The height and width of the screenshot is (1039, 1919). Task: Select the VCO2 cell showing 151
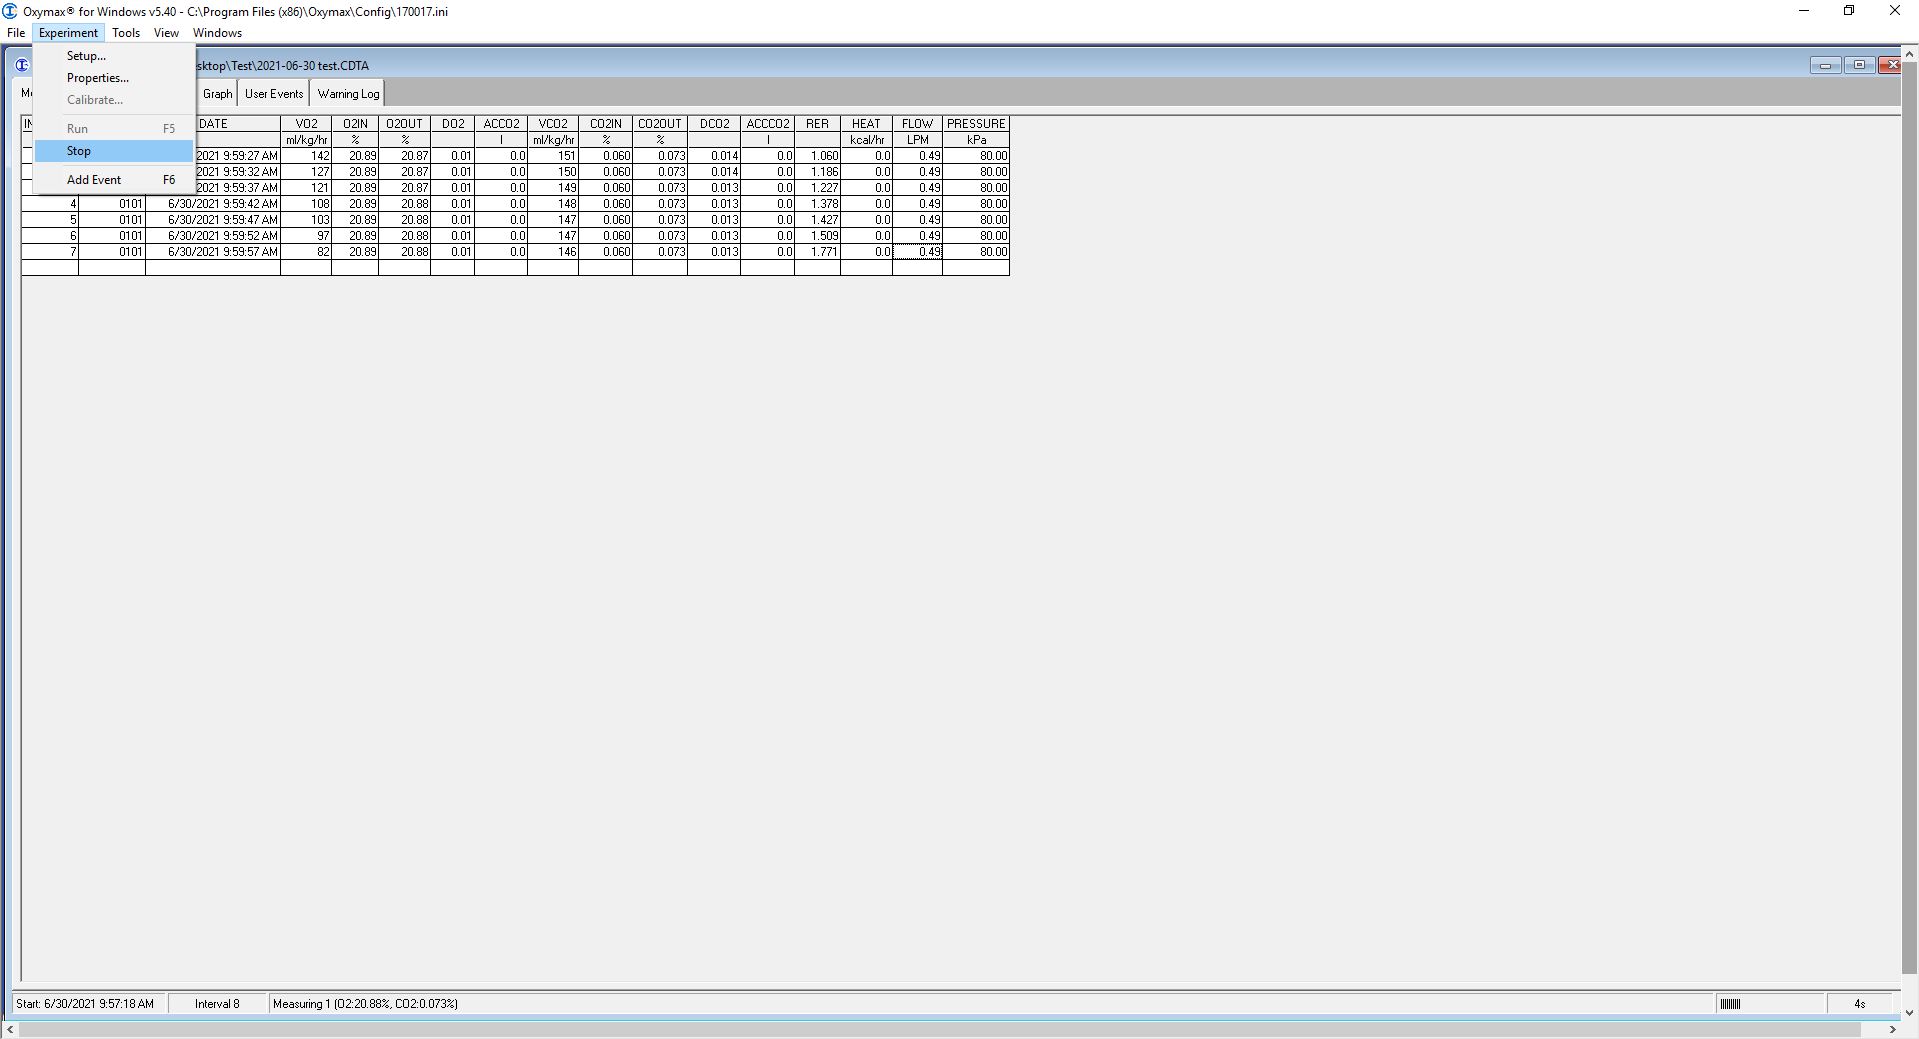point(553,156)
